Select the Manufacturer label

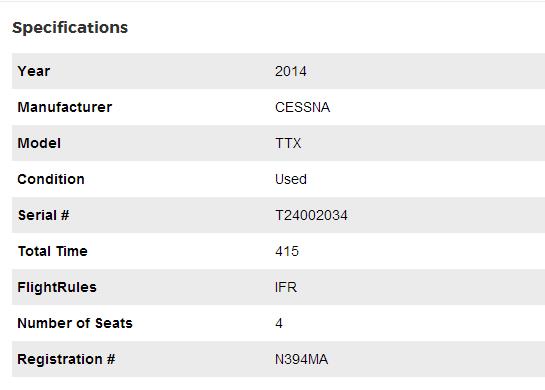coord(65,107)
